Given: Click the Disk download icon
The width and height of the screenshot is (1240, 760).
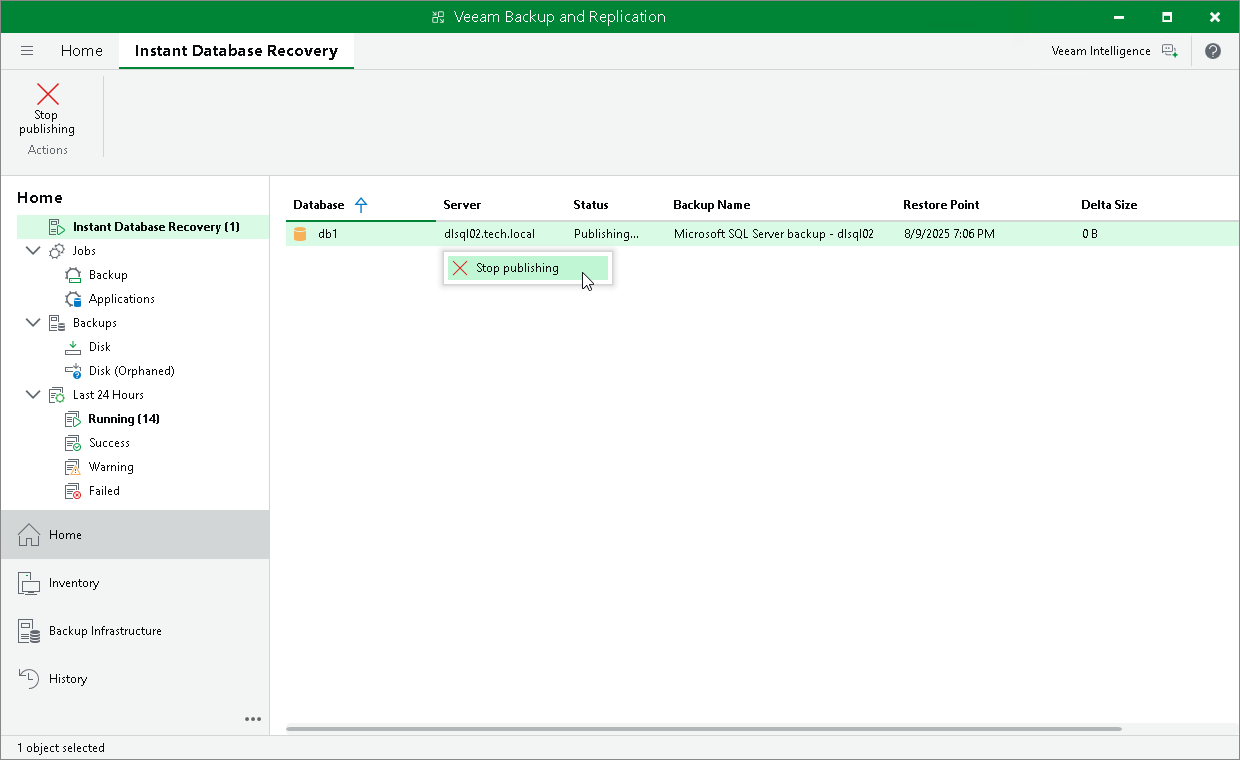Looking at the screenshot, I should click(x=73, y=347).
